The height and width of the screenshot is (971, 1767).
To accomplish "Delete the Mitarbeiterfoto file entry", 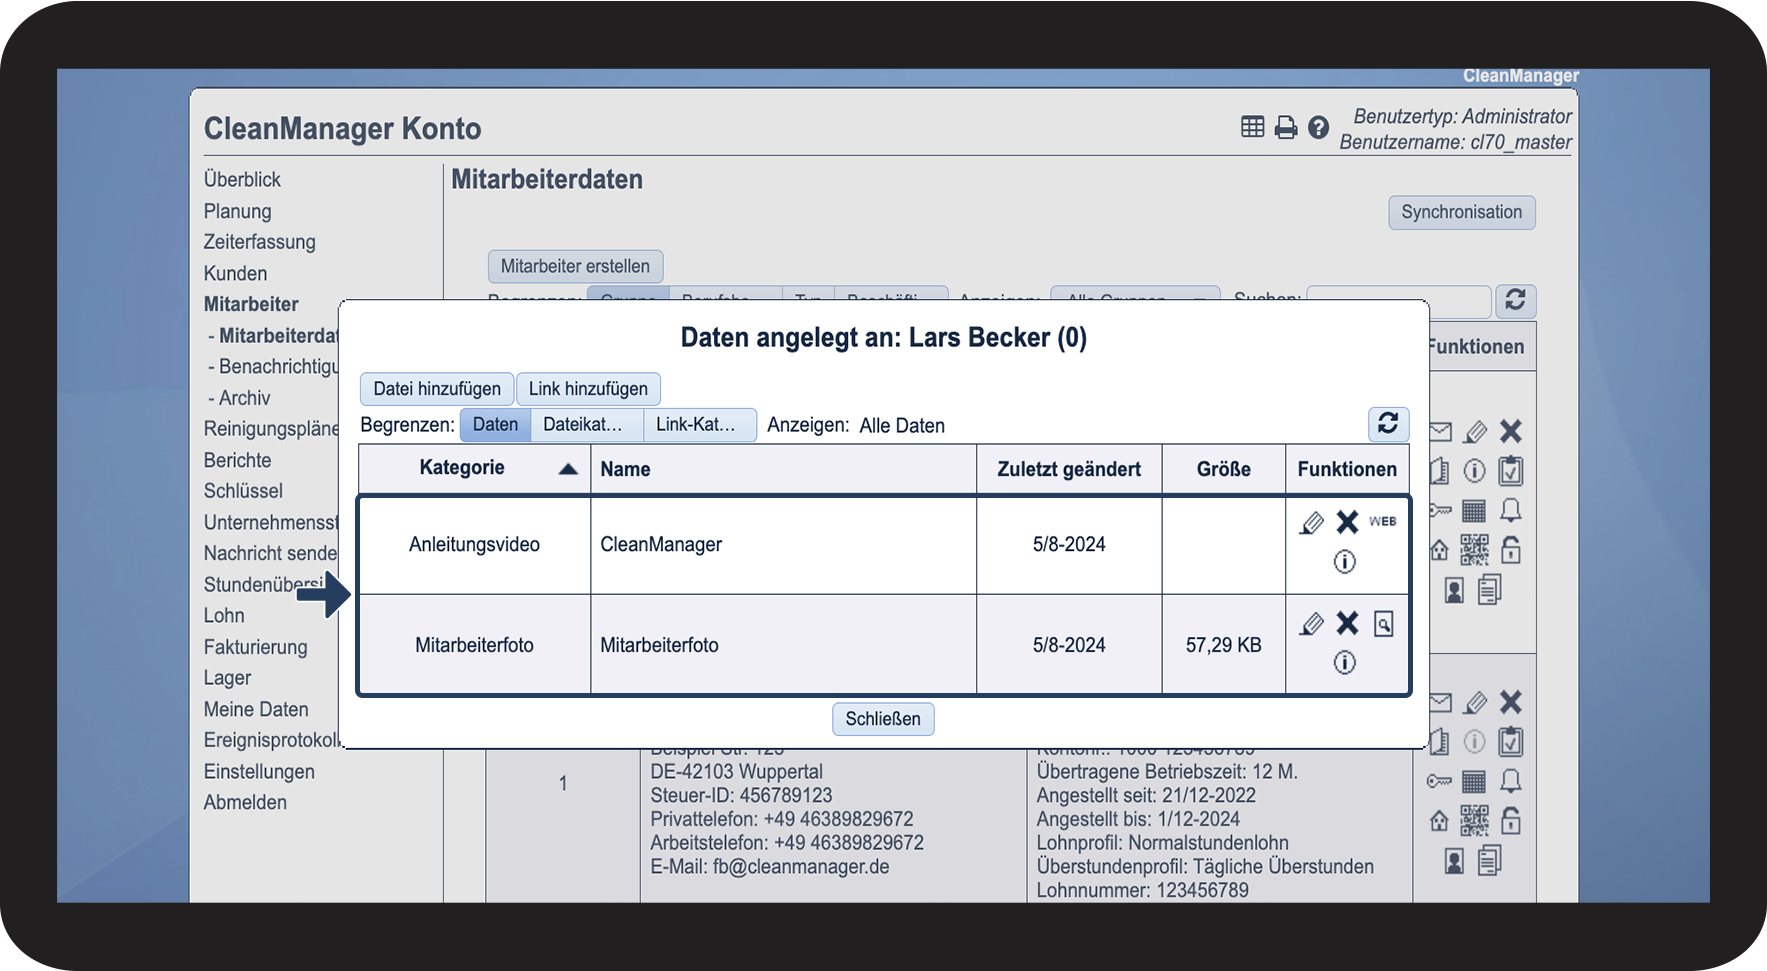I will pyautogui.click(x=1347, y=624).
